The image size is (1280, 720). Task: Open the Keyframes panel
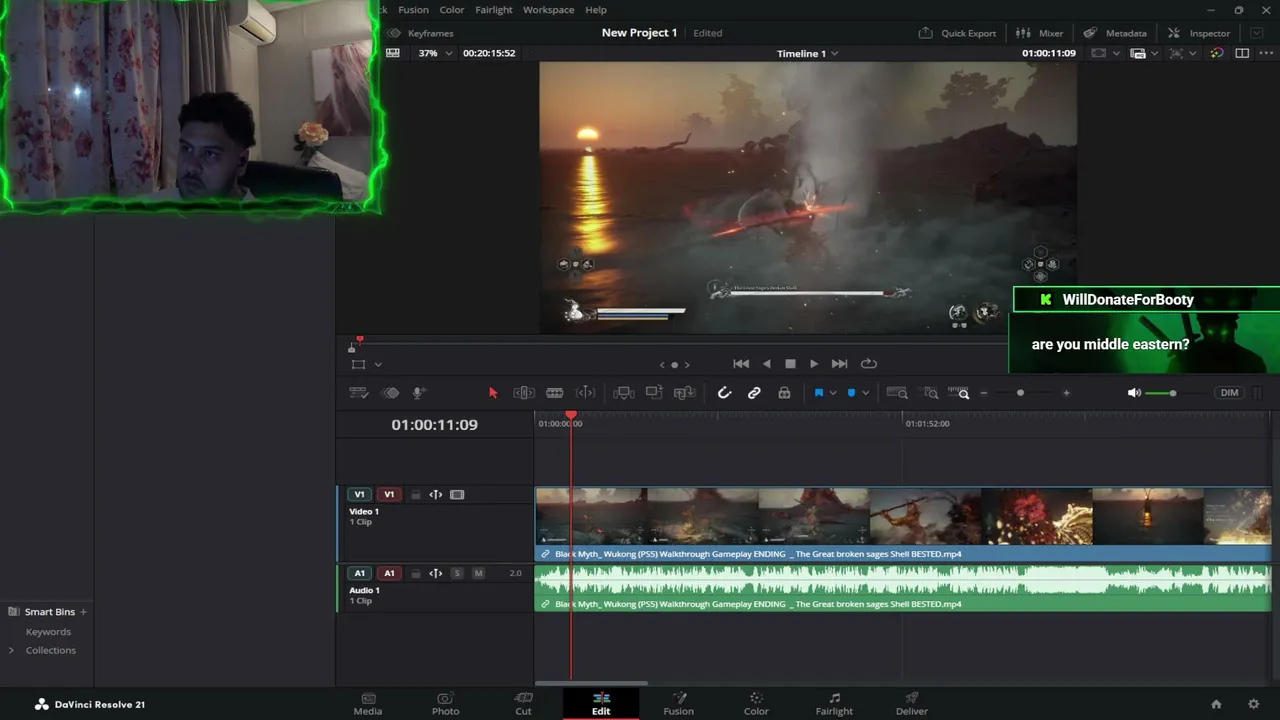(x=420, y=33)
